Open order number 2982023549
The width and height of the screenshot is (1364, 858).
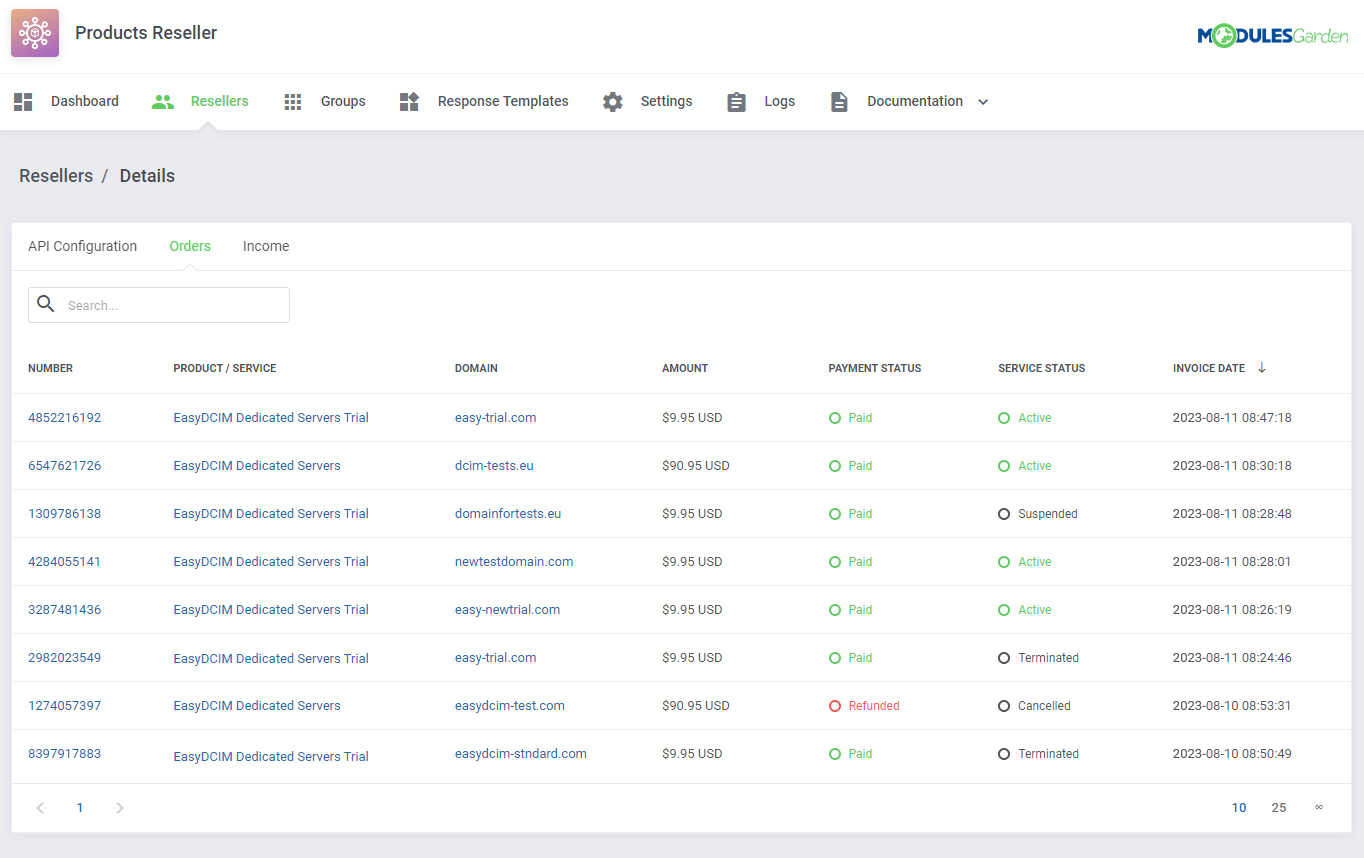64,658
